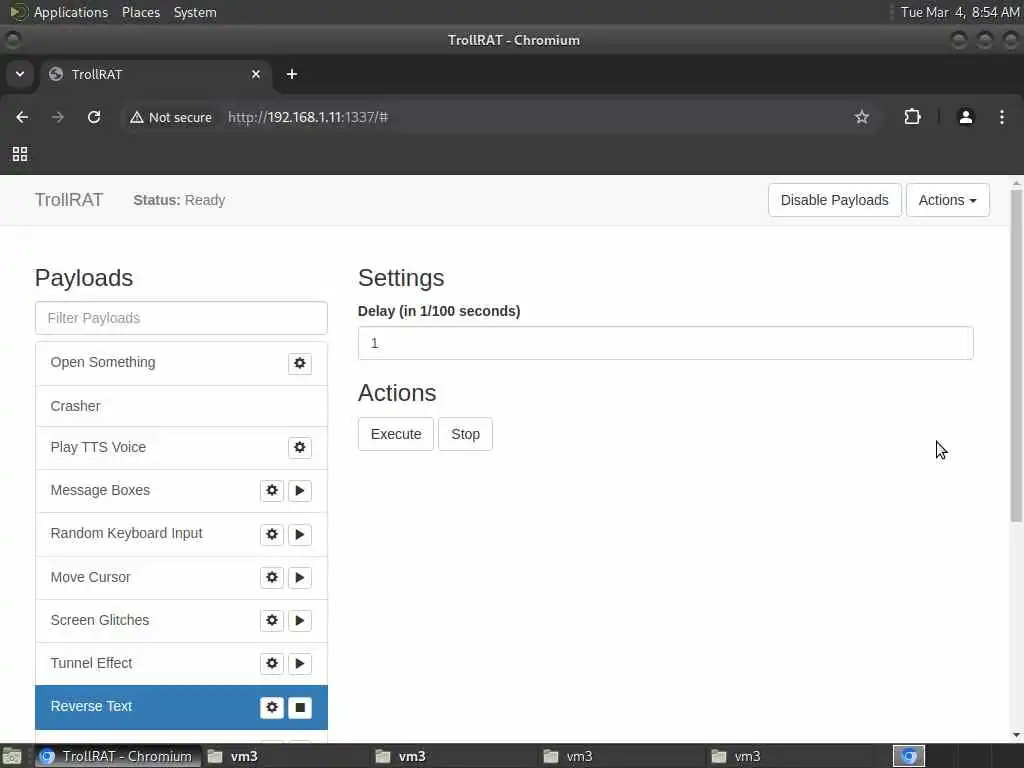Click the show desktop icon in bottom panel
The width and height of the screenshot is (1024, 768).
coord(12,756)
